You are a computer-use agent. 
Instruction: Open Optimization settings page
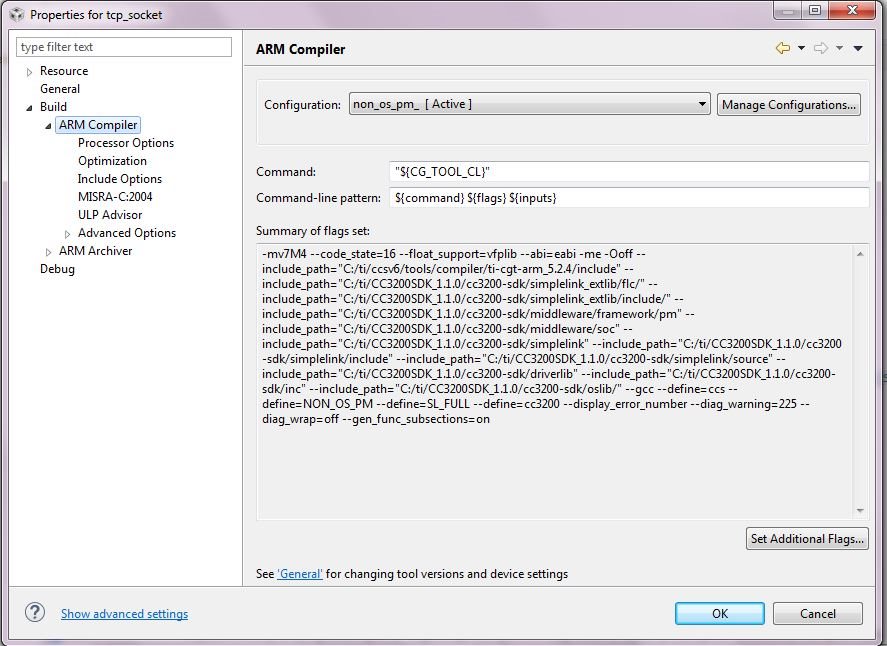(x=112, y=161)
